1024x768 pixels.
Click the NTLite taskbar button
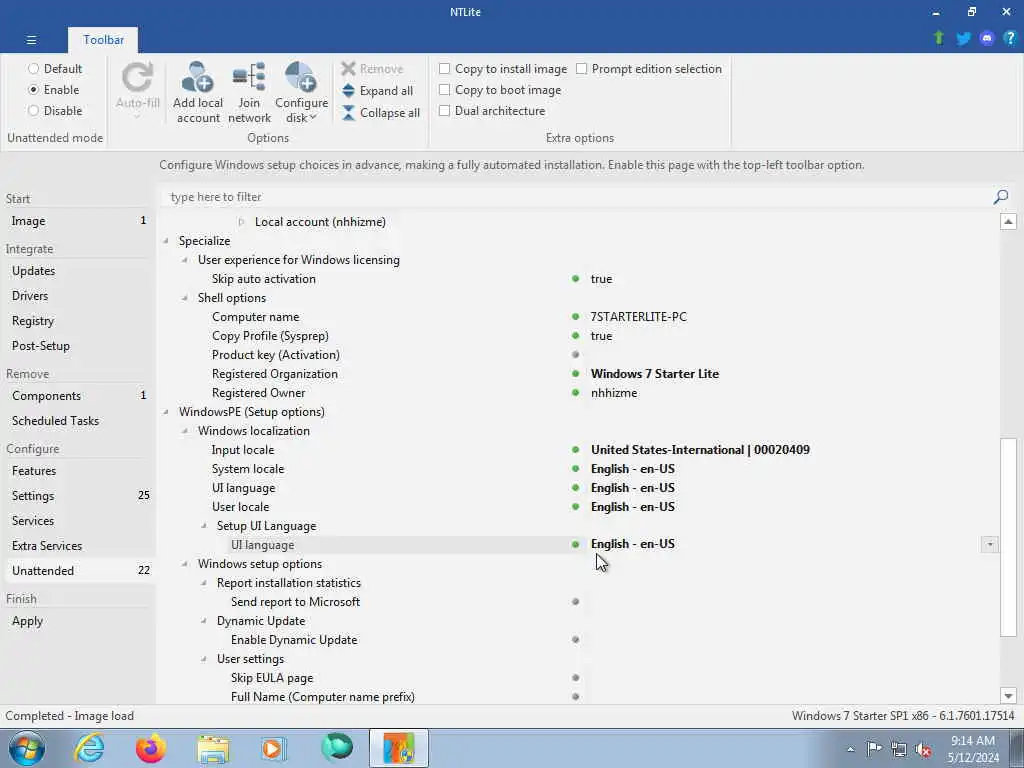398,748
